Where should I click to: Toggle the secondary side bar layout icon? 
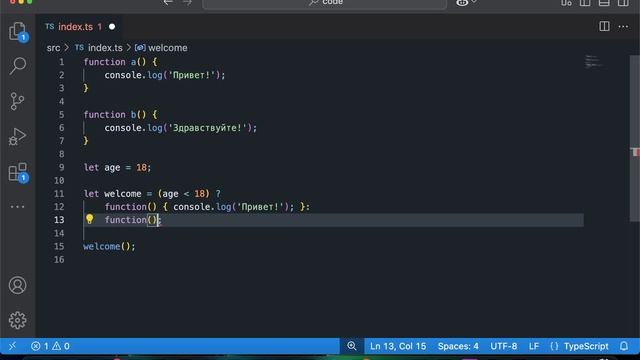[623, 3]
